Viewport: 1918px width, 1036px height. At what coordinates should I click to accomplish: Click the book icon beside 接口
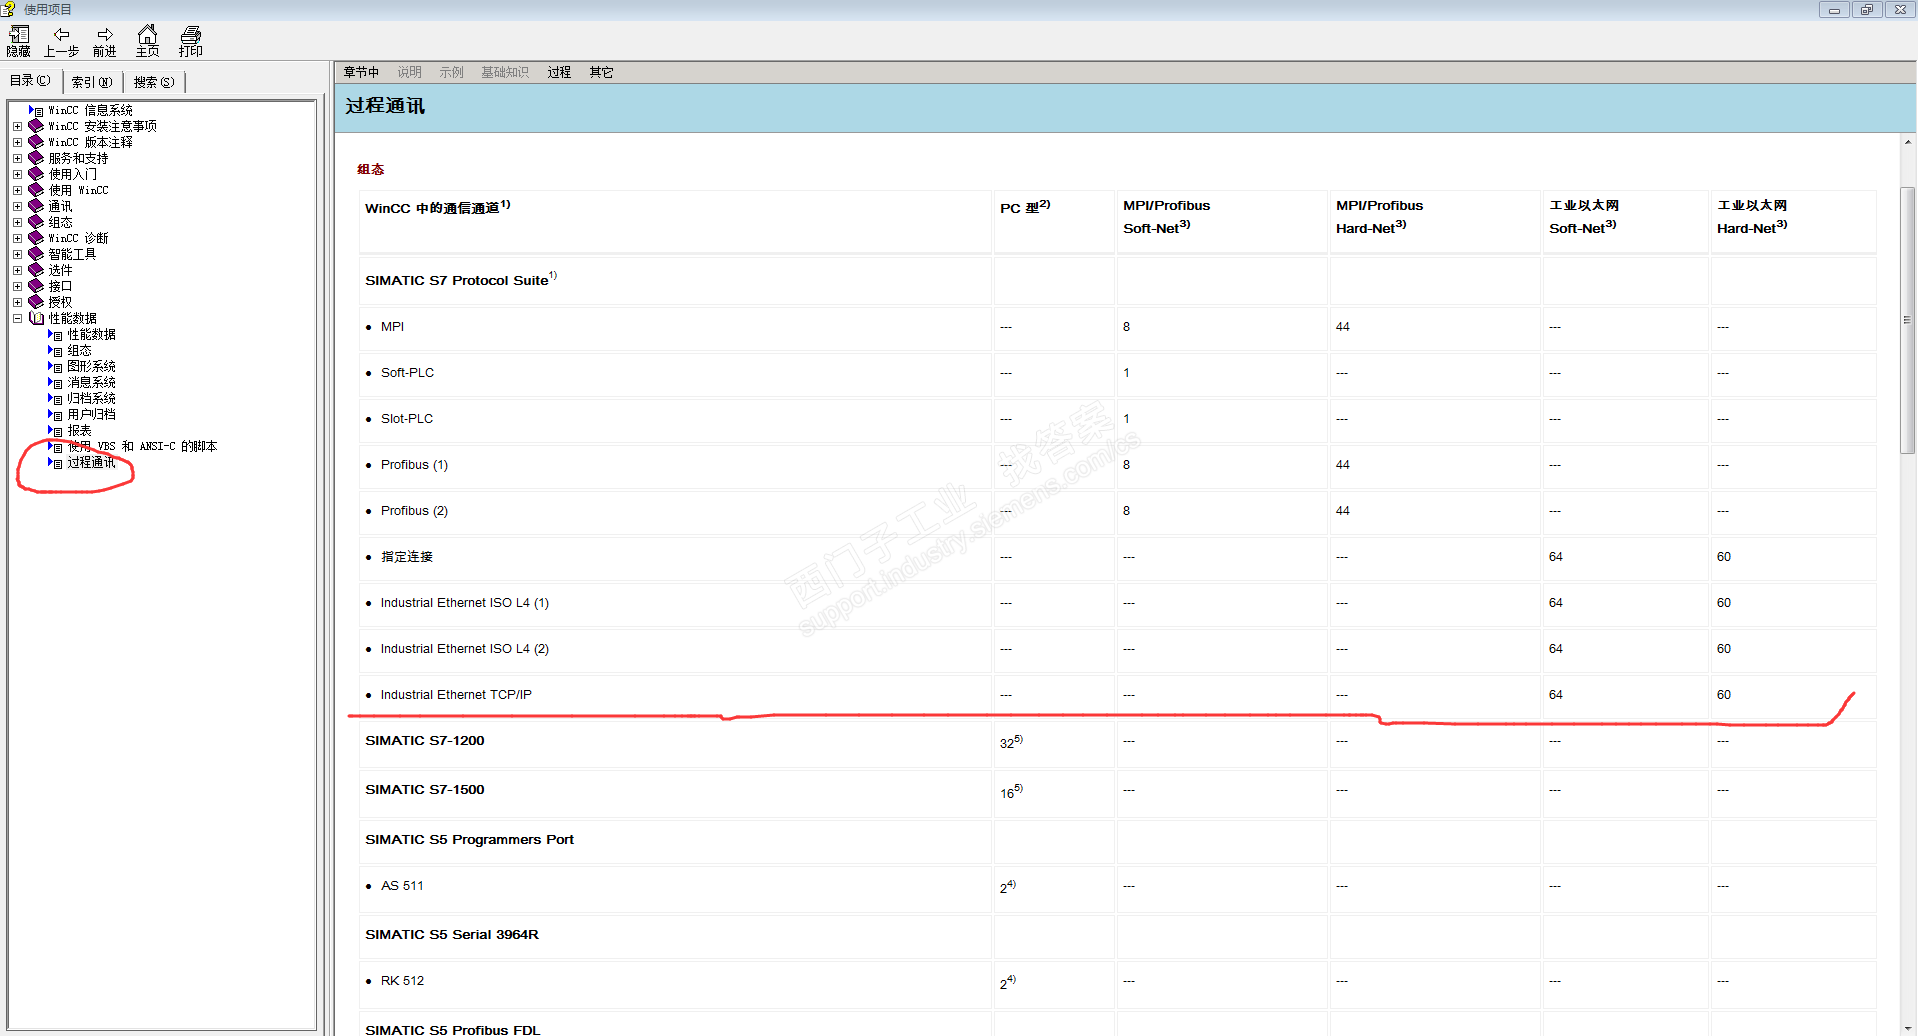(x=36, y=286)
